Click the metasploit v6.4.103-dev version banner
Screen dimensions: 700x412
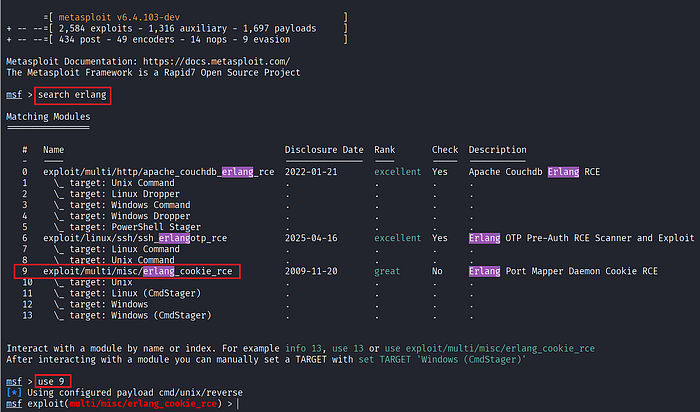(119, 17)
